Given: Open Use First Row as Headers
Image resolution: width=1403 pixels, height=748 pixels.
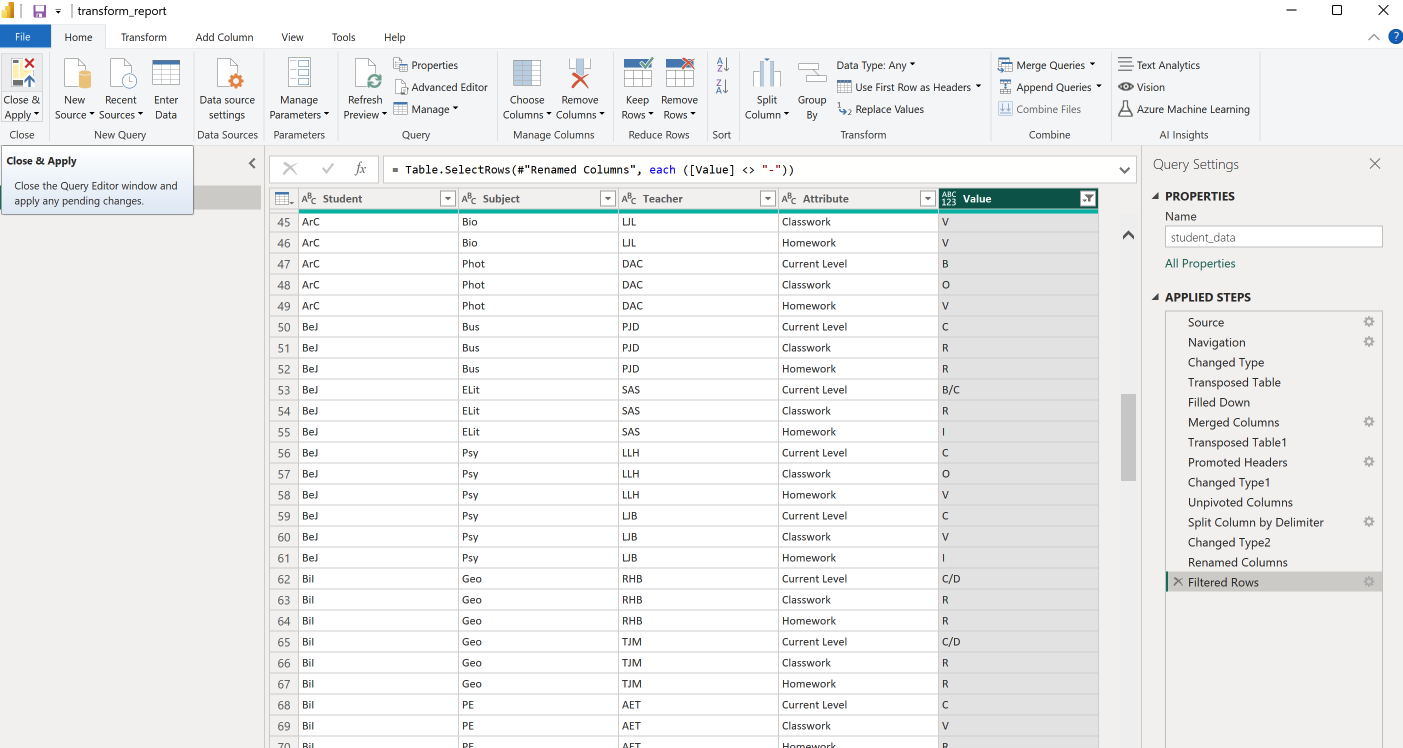Looking at the screenshot, I should [x=909, y=87].
